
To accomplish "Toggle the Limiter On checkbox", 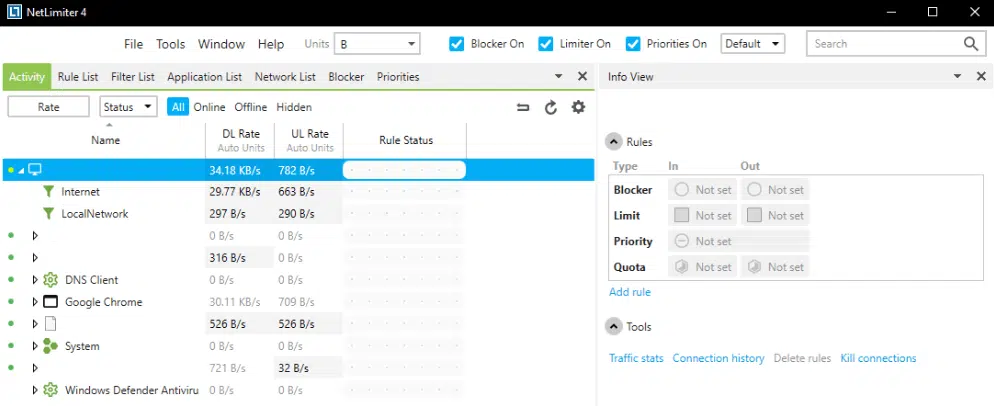I will coord(545,44).
